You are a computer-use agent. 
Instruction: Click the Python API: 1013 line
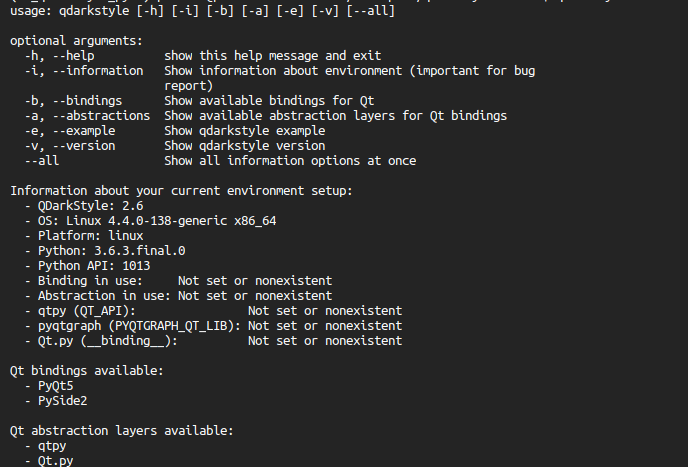(x=87, y=266)
